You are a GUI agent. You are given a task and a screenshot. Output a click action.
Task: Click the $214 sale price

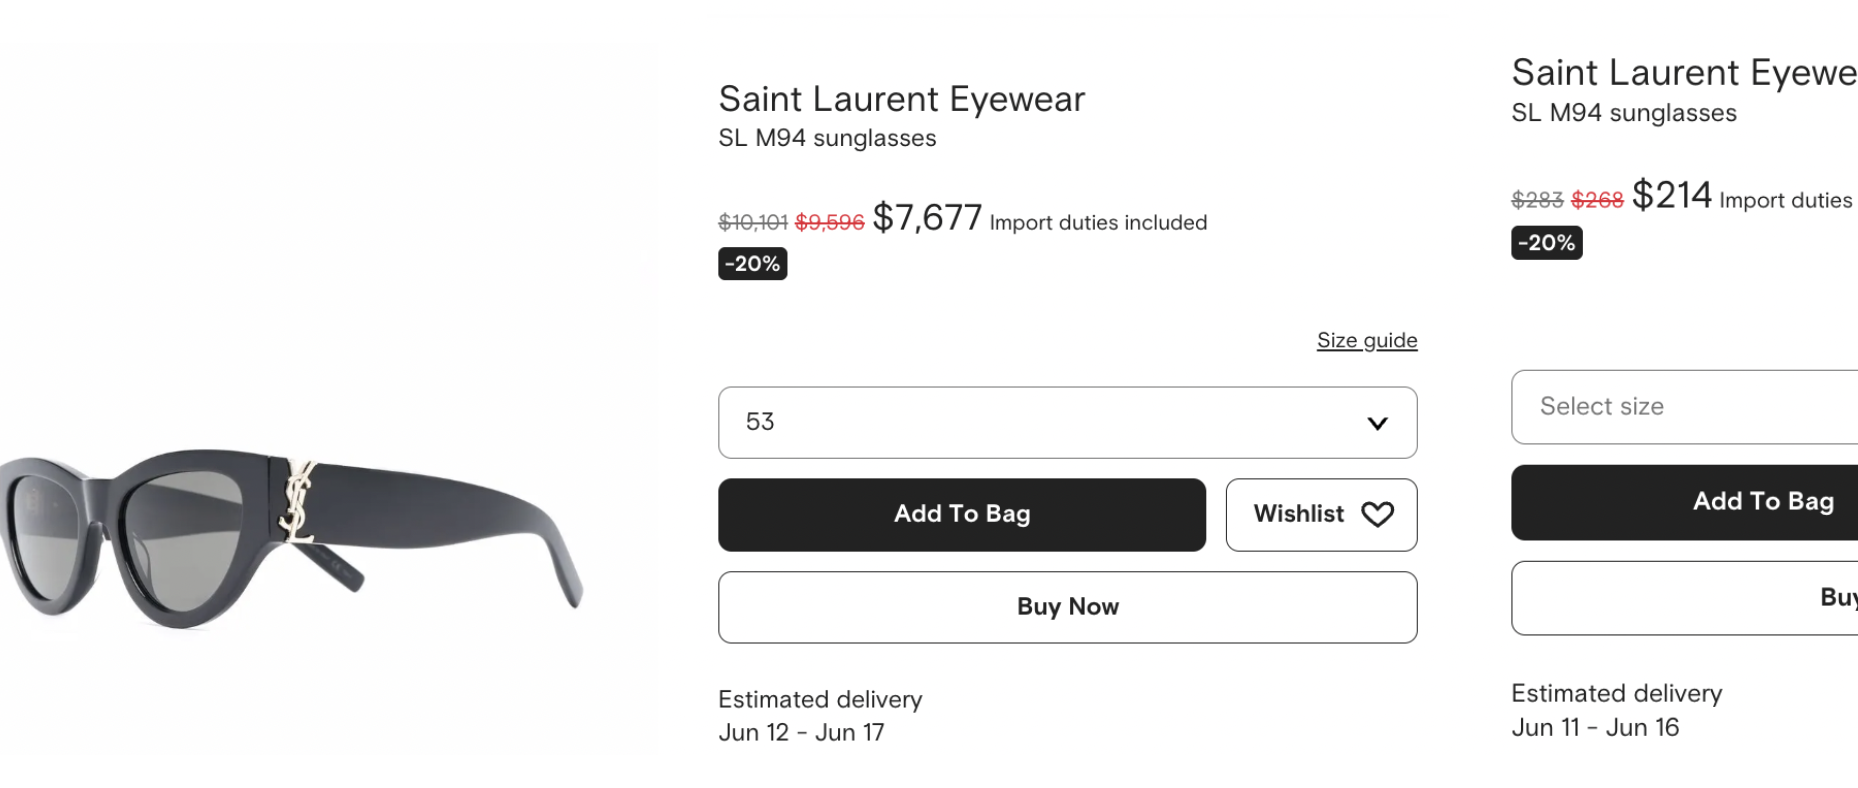tap(1671, 195)
